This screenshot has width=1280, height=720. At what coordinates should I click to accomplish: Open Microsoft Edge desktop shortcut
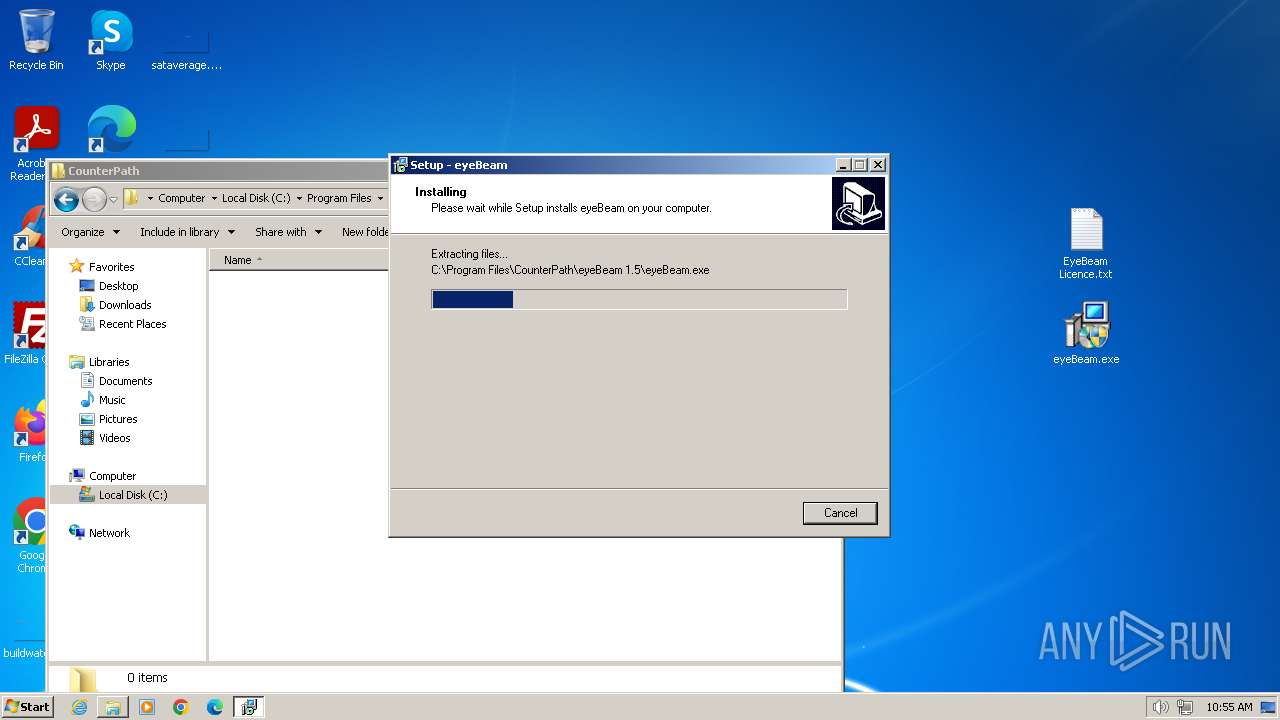[111, 130]
